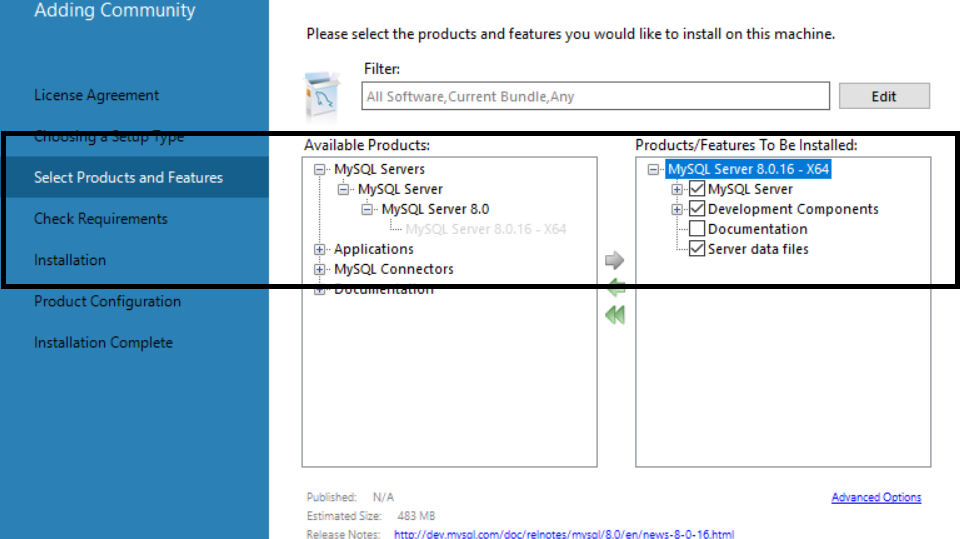The width and height of the screenshot is (963, 539).
Task: Click the Estimated Size 483 MB value
Action: coord(416,516)
